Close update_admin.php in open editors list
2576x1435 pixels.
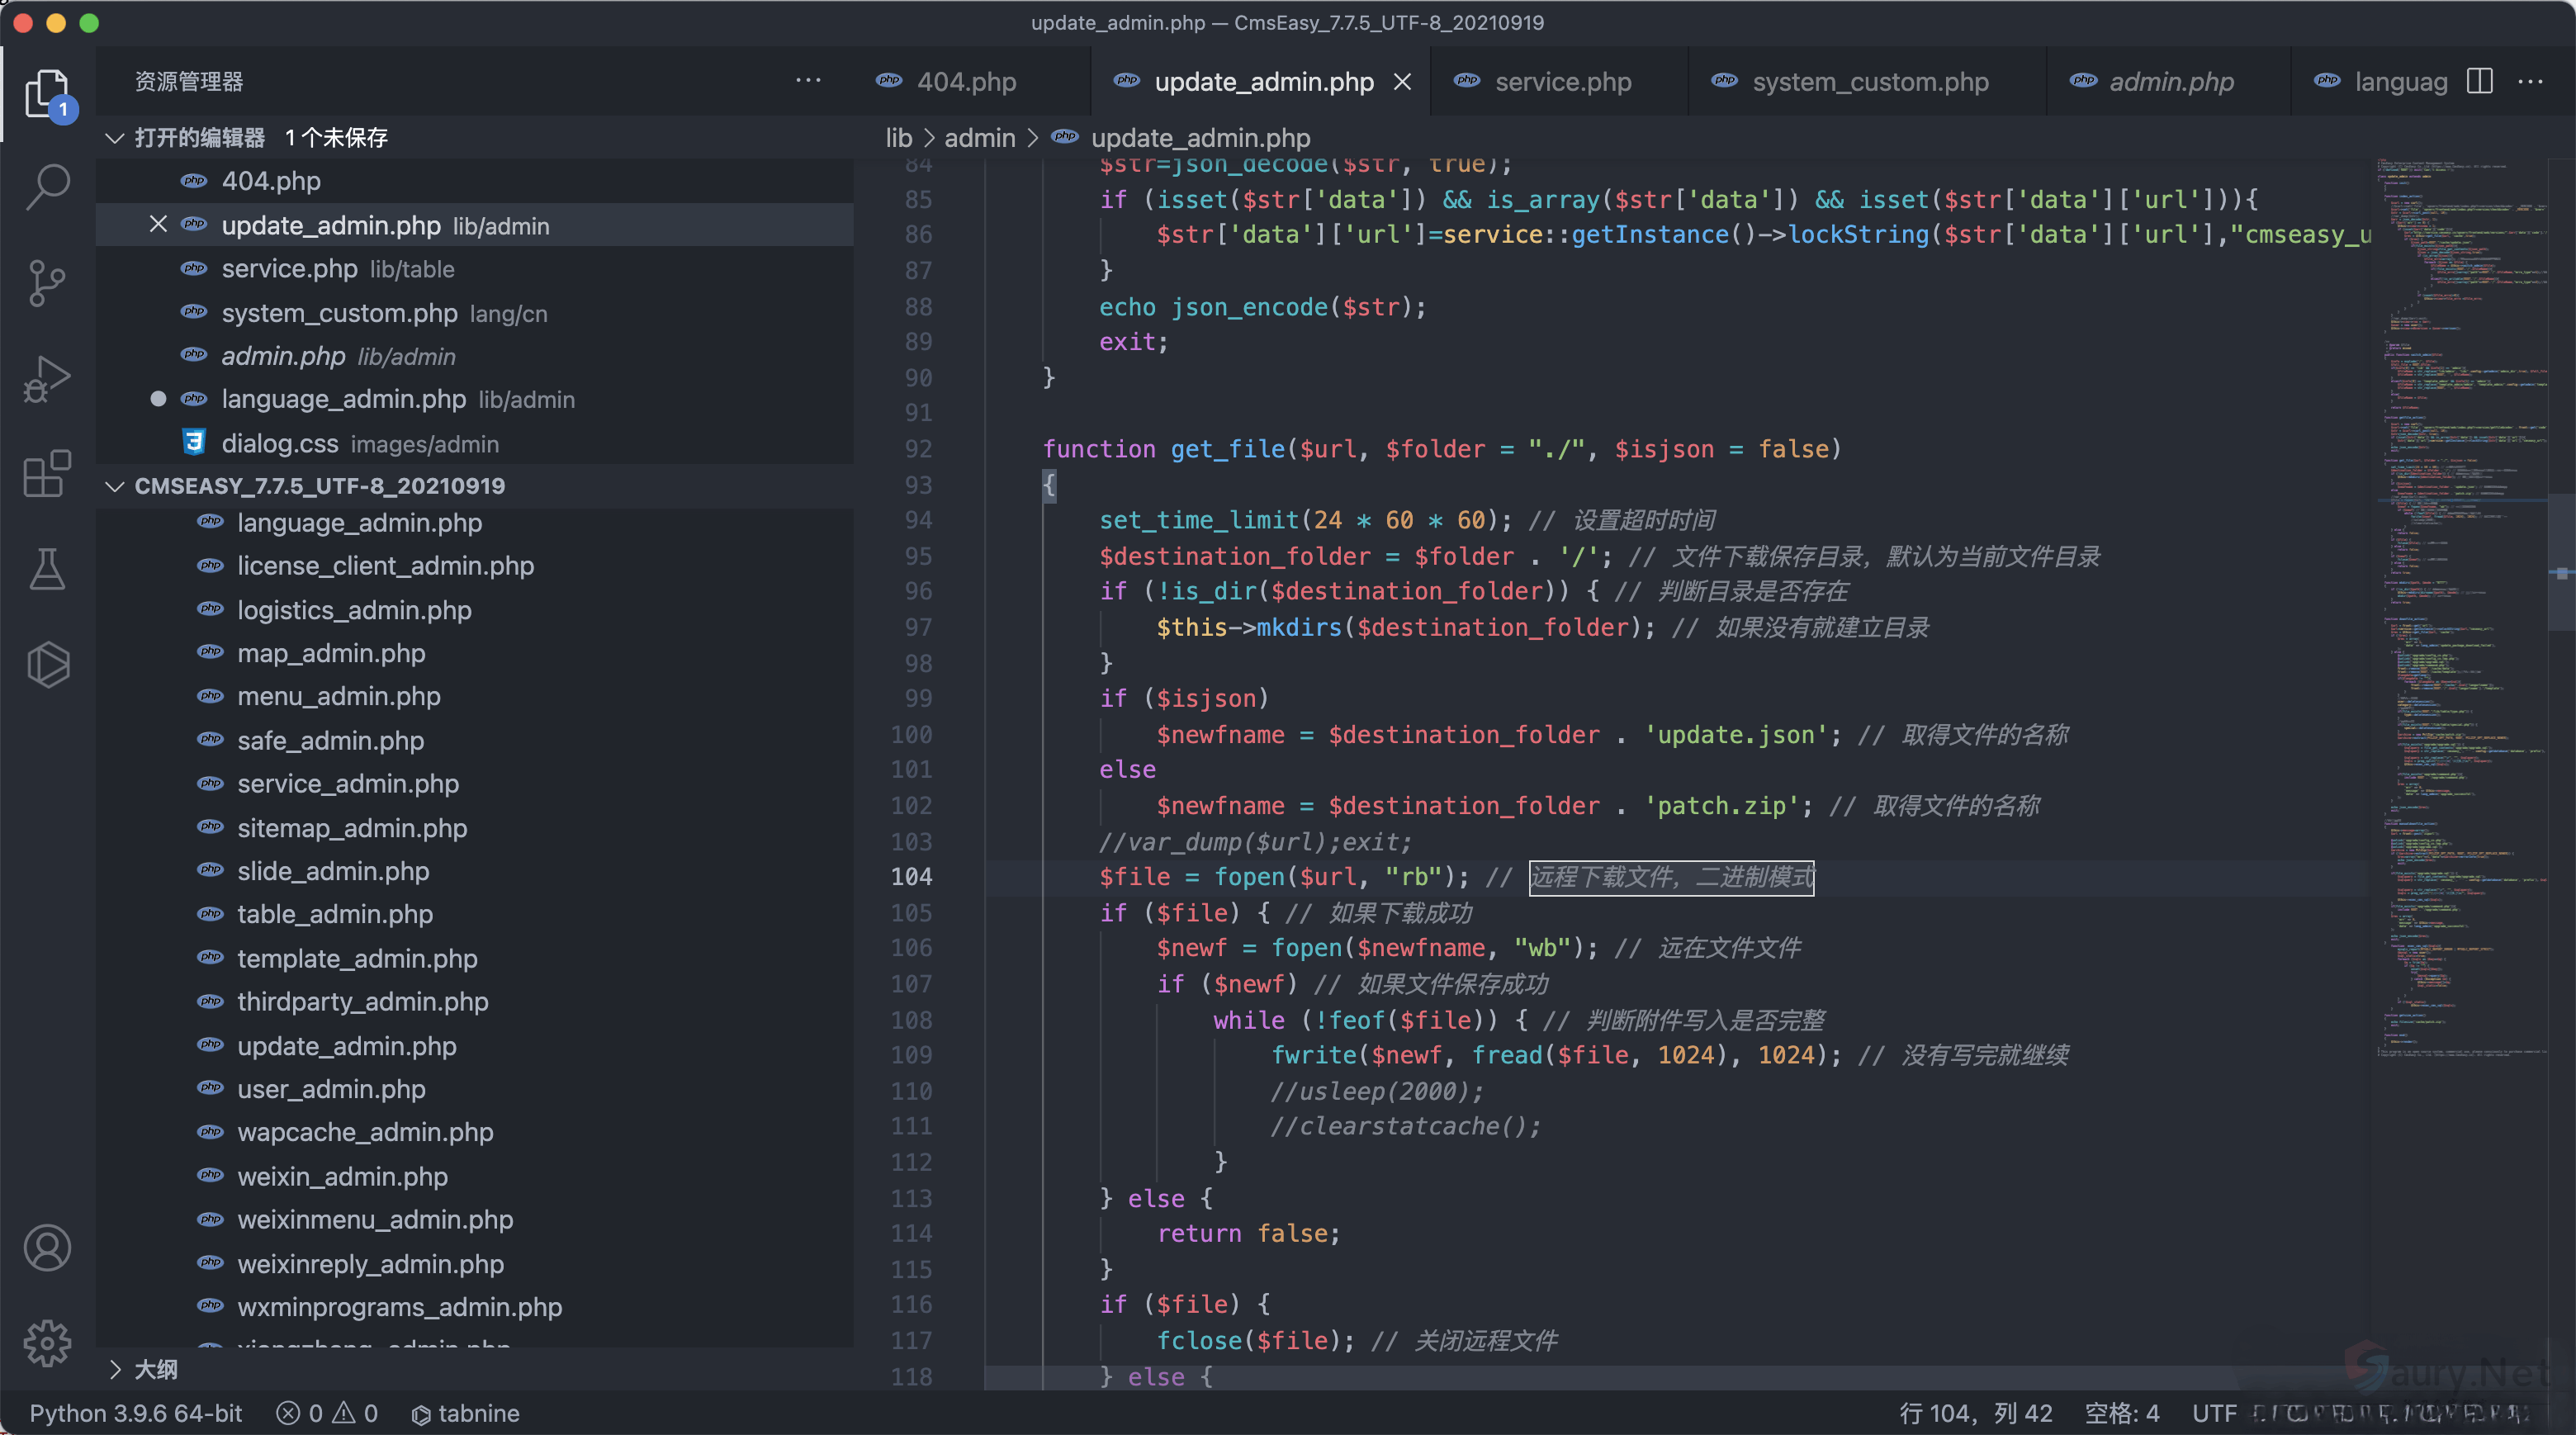(x=158, y=225)
